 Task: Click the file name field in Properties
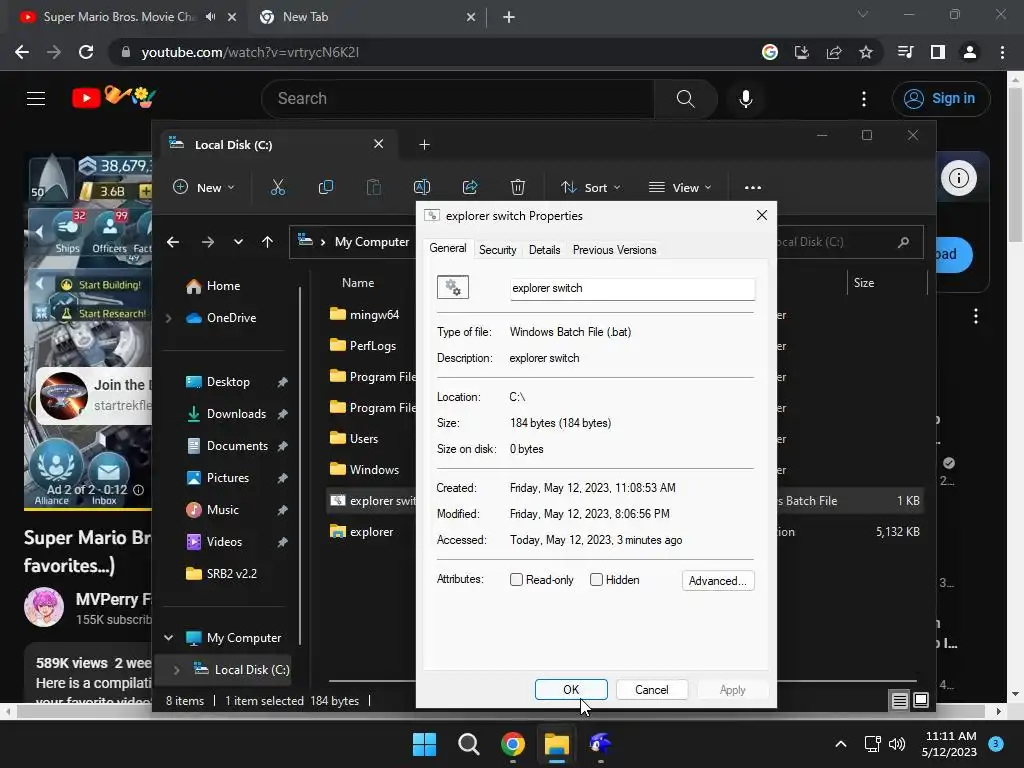coord(632,289)
